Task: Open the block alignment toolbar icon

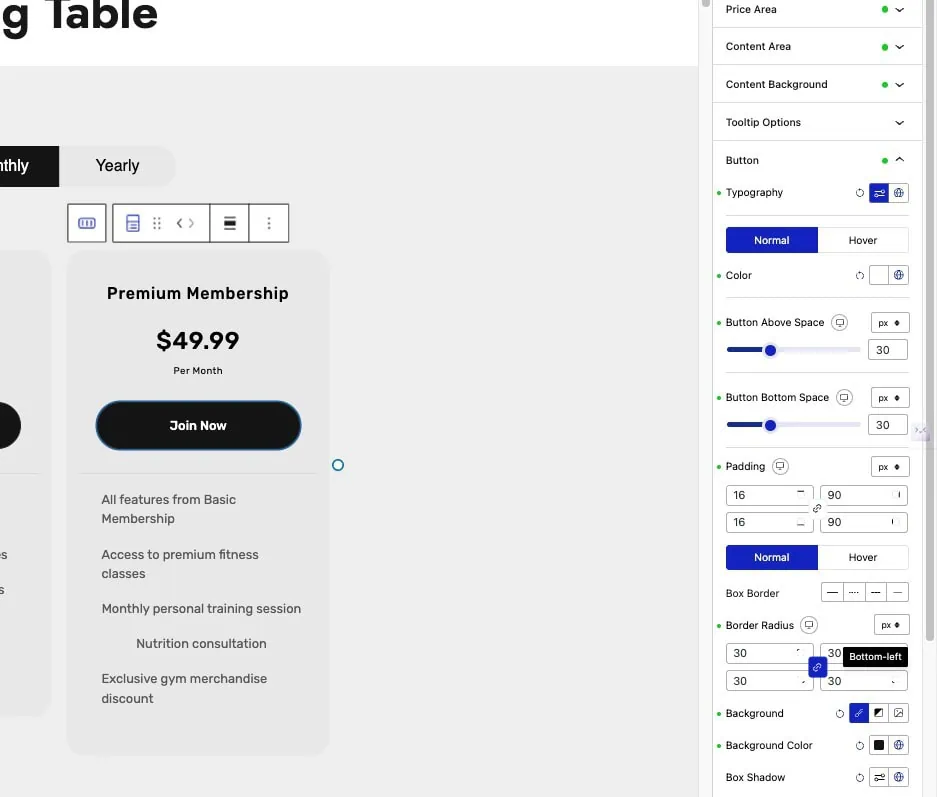Action: coord(230,223)
